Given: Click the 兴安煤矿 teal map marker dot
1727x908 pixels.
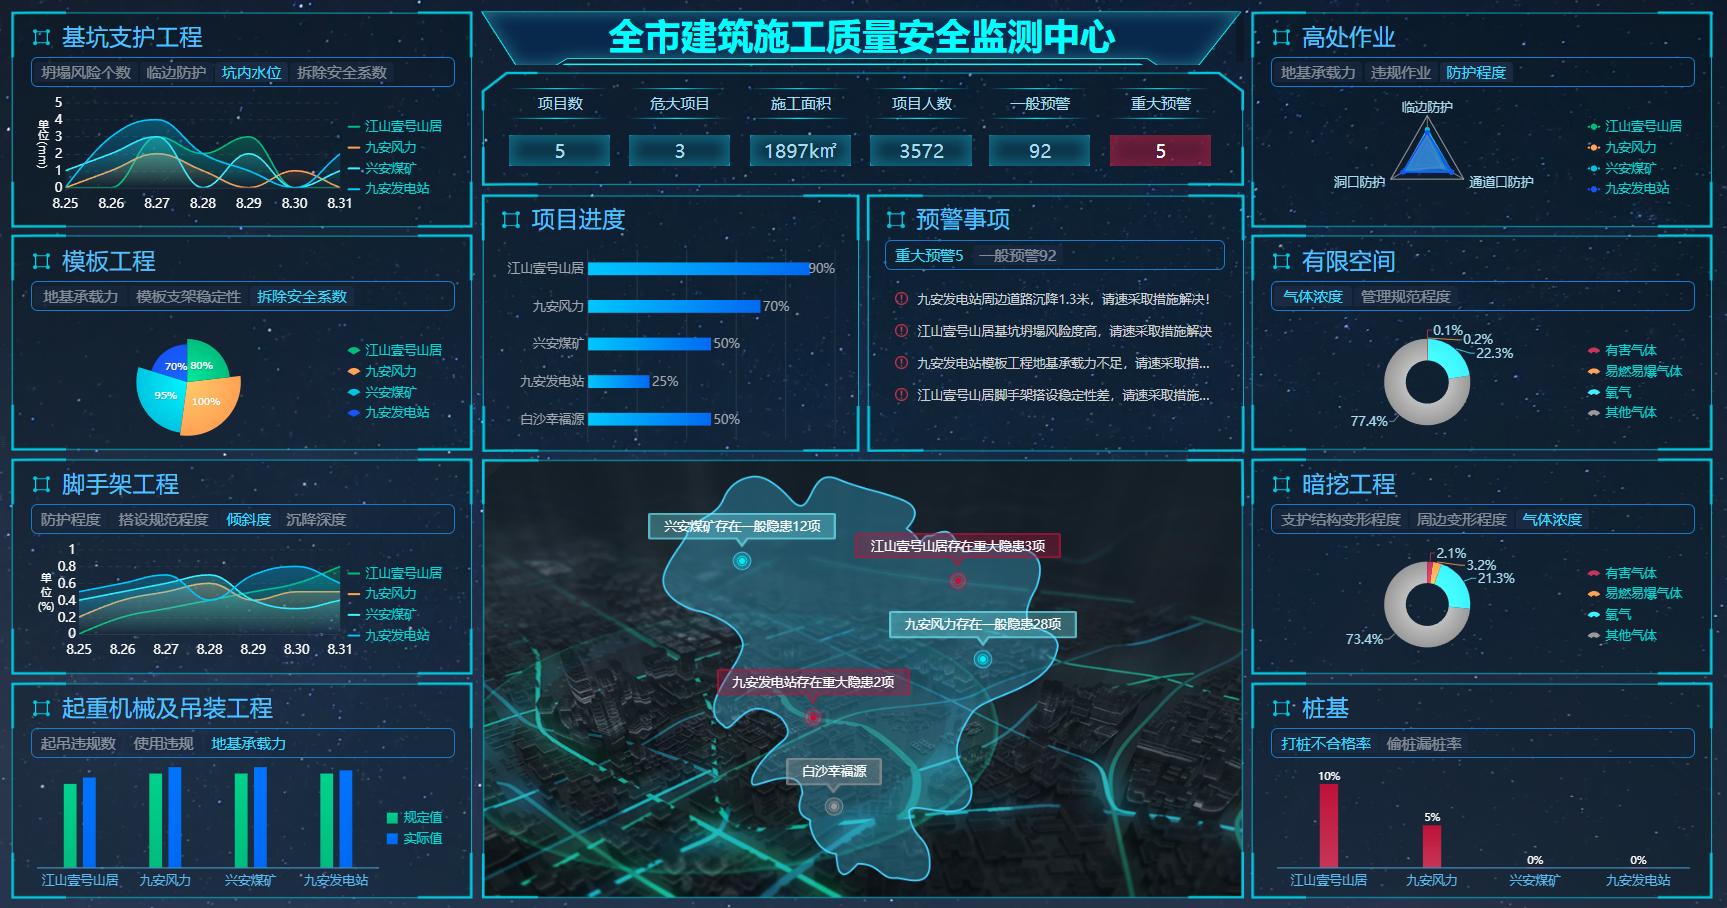Looking at the screenshot, I should pyautogui.click(x=742, y=561).
